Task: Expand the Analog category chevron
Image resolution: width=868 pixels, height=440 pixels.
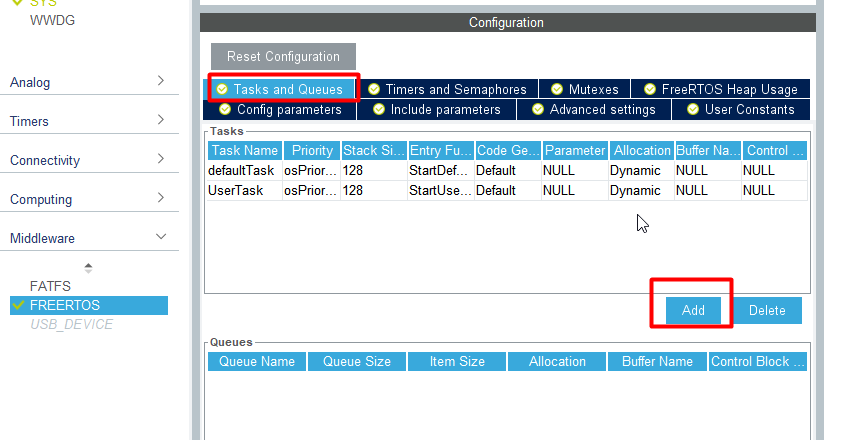Action: point(161,81)
